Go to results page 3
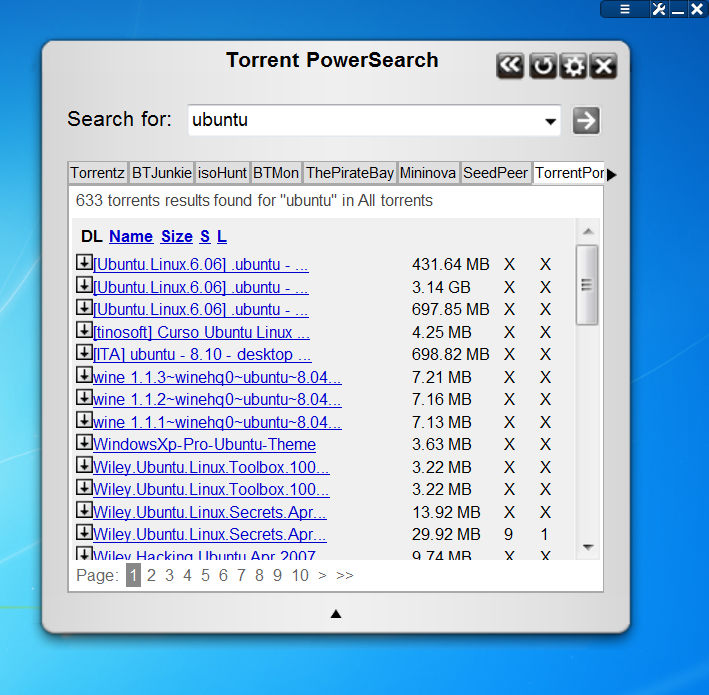 (x=169, y=576)
